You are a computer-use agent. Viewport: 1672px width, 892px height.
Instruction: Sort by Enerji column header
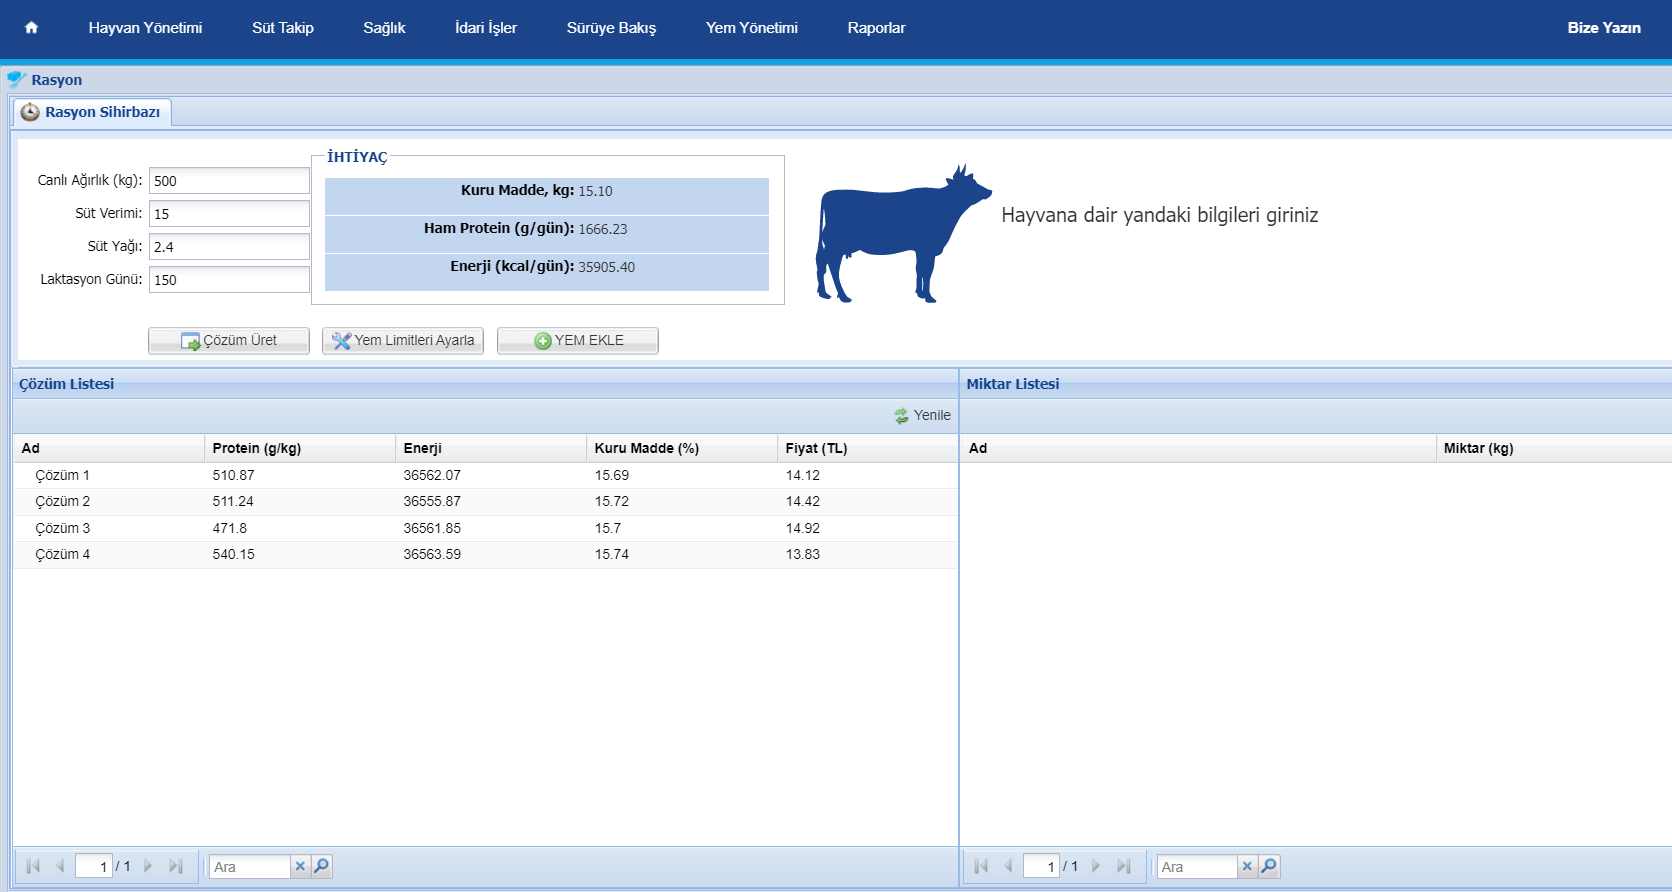491,448
